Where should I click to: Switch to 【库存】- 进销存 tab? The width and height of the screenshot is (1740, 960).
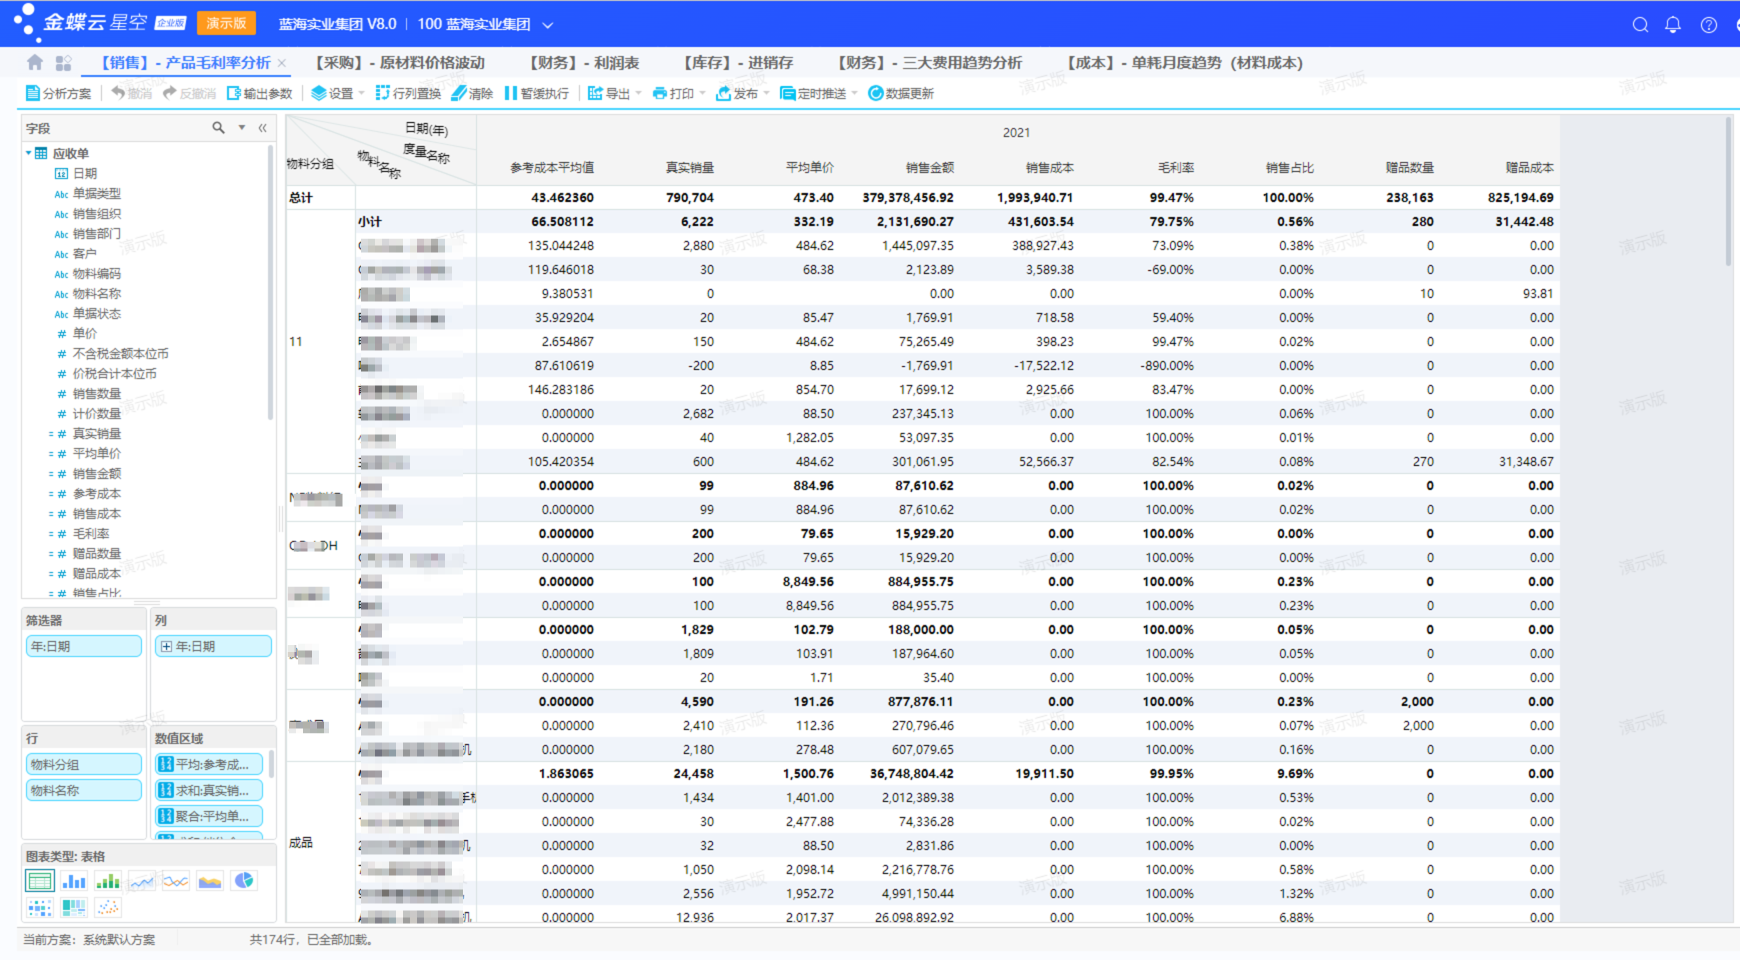tap(739, 63)
